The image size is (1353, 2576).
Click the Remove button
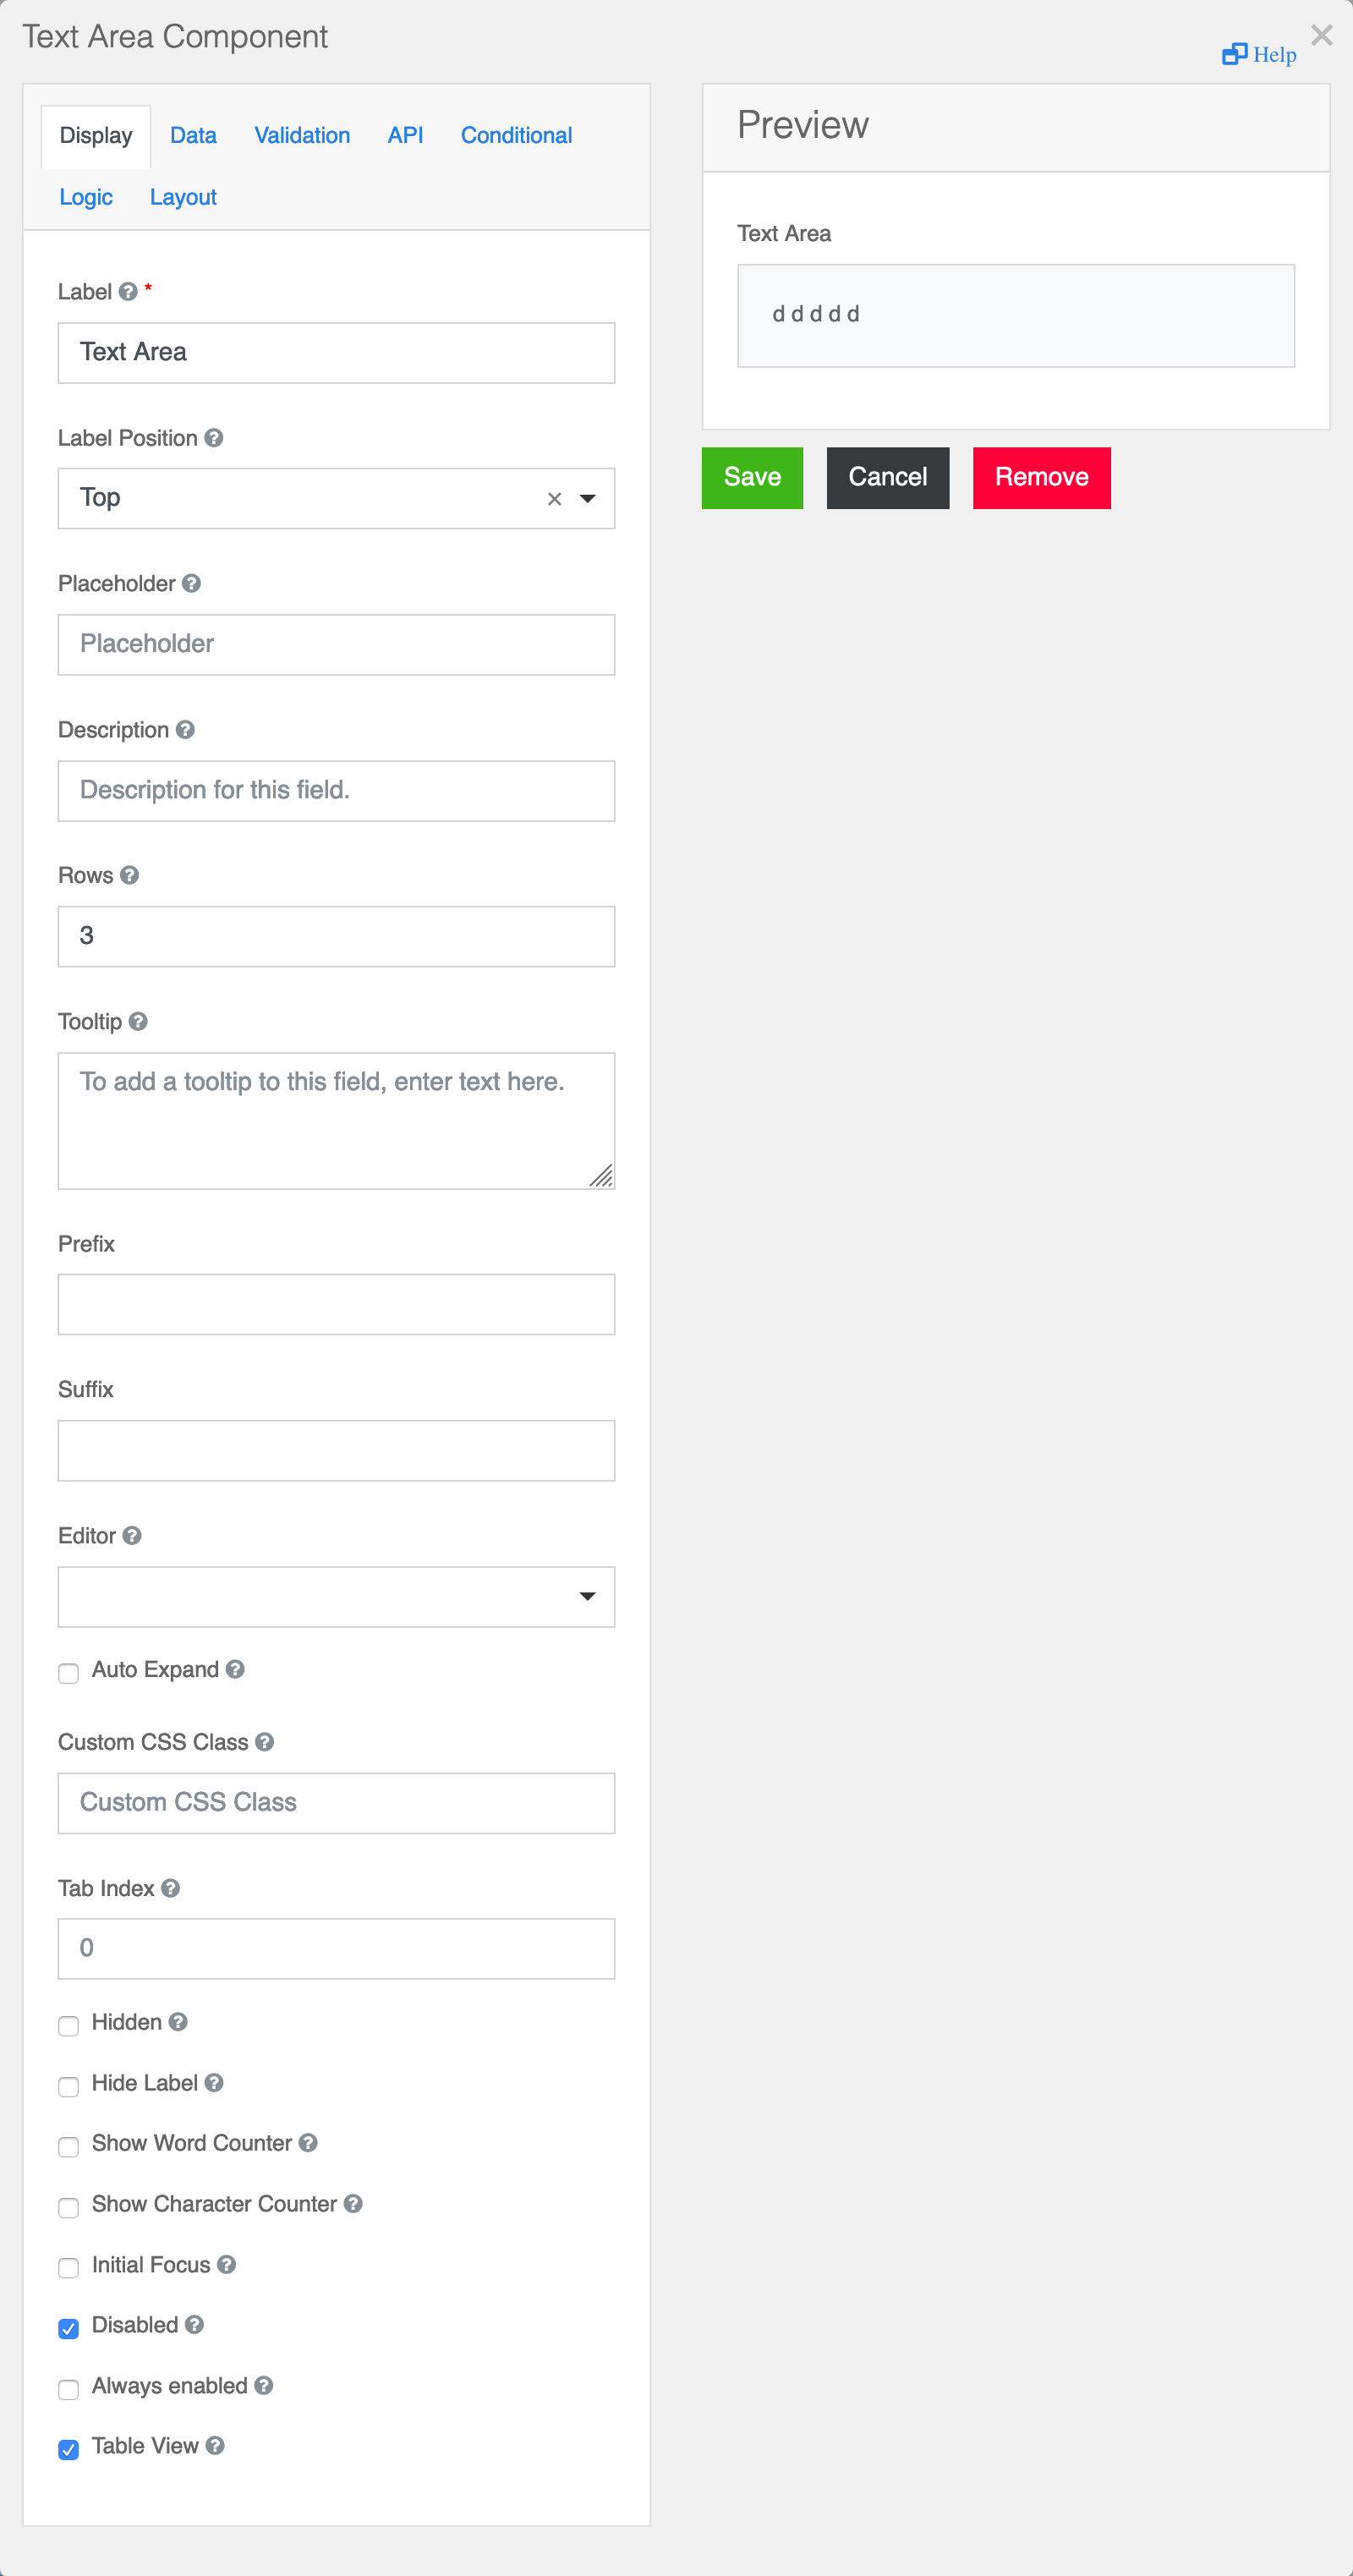(x=1041, y=477)
